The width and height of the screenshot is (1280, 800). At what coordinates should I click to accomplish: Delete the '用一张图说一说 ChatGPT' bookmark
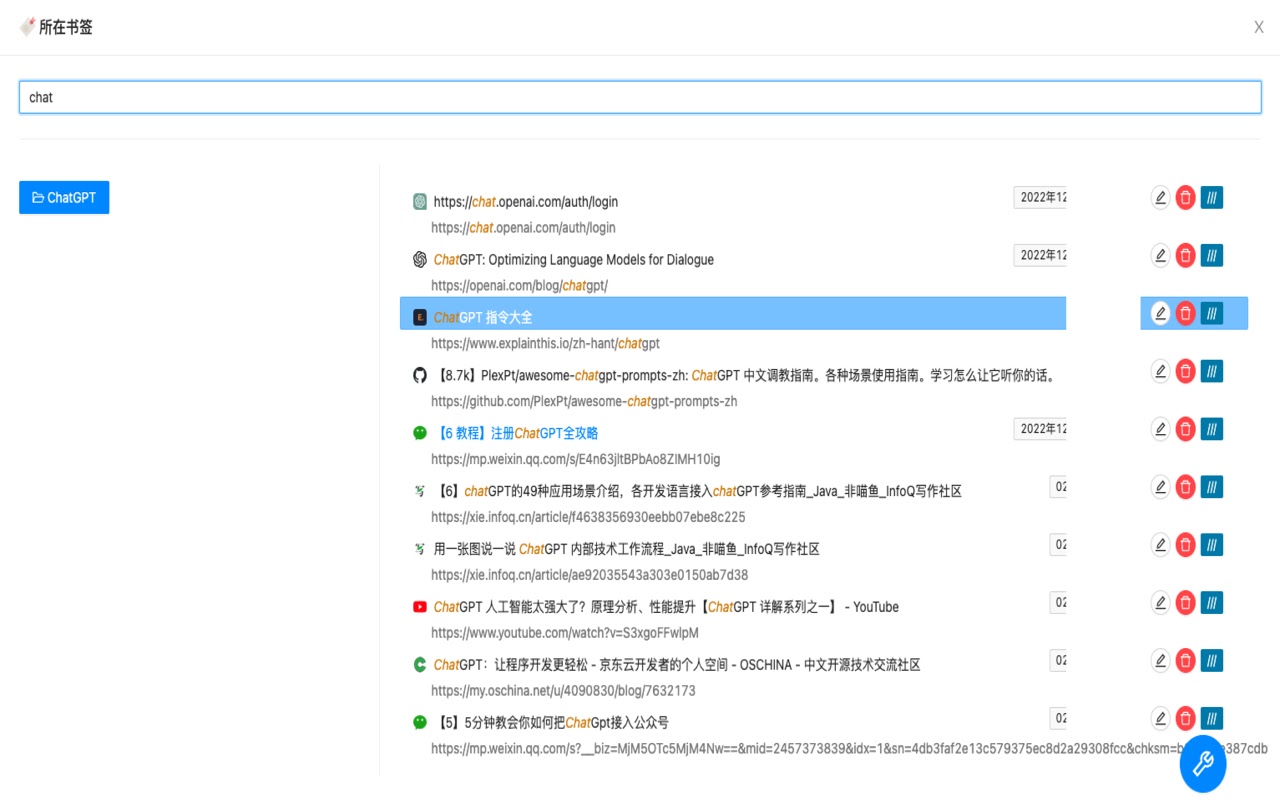point(1185,546)
